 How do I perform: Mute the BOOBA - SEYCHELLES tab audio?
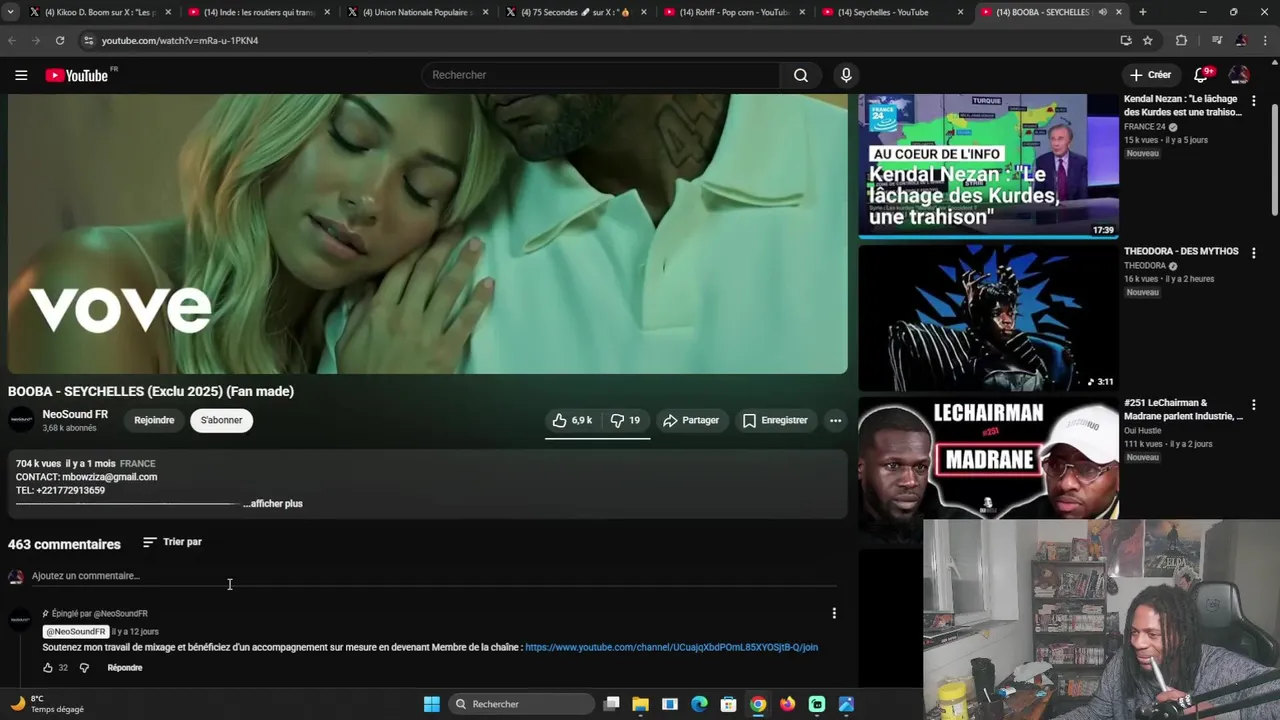[x=1103, y=12]
